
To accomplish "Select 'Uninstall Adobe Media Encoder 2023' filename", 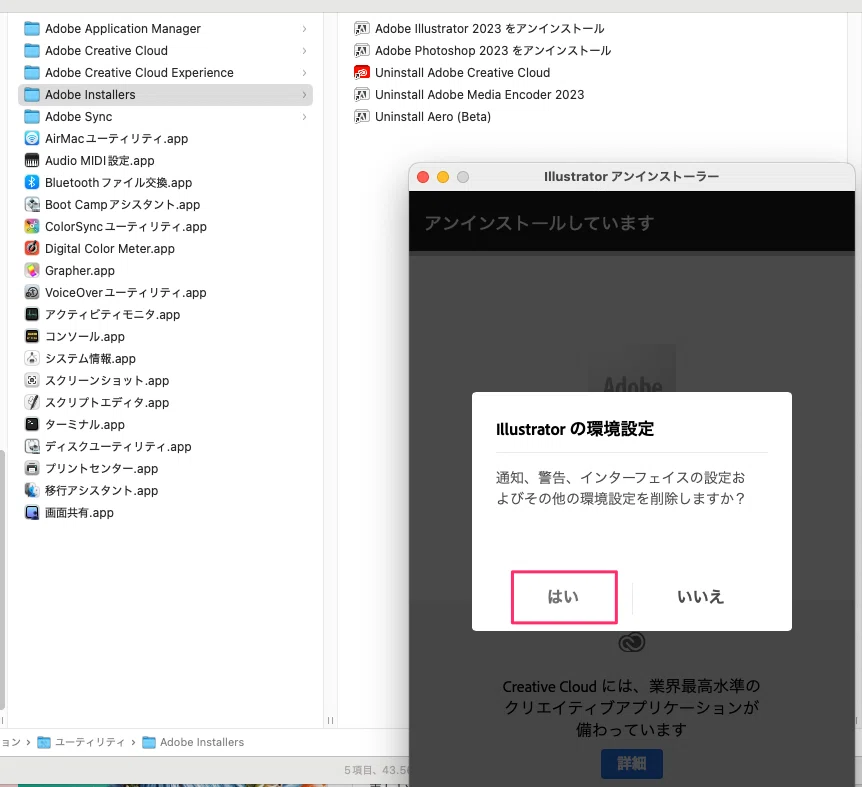I will (x=479, y=95).
